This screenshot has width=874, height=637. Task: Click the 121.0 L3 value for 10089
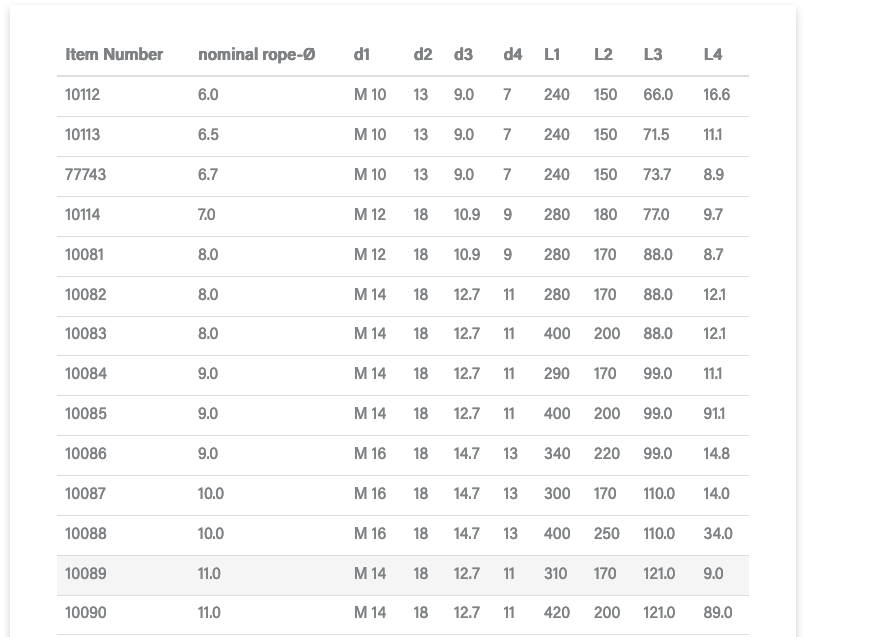pos(659,574)
